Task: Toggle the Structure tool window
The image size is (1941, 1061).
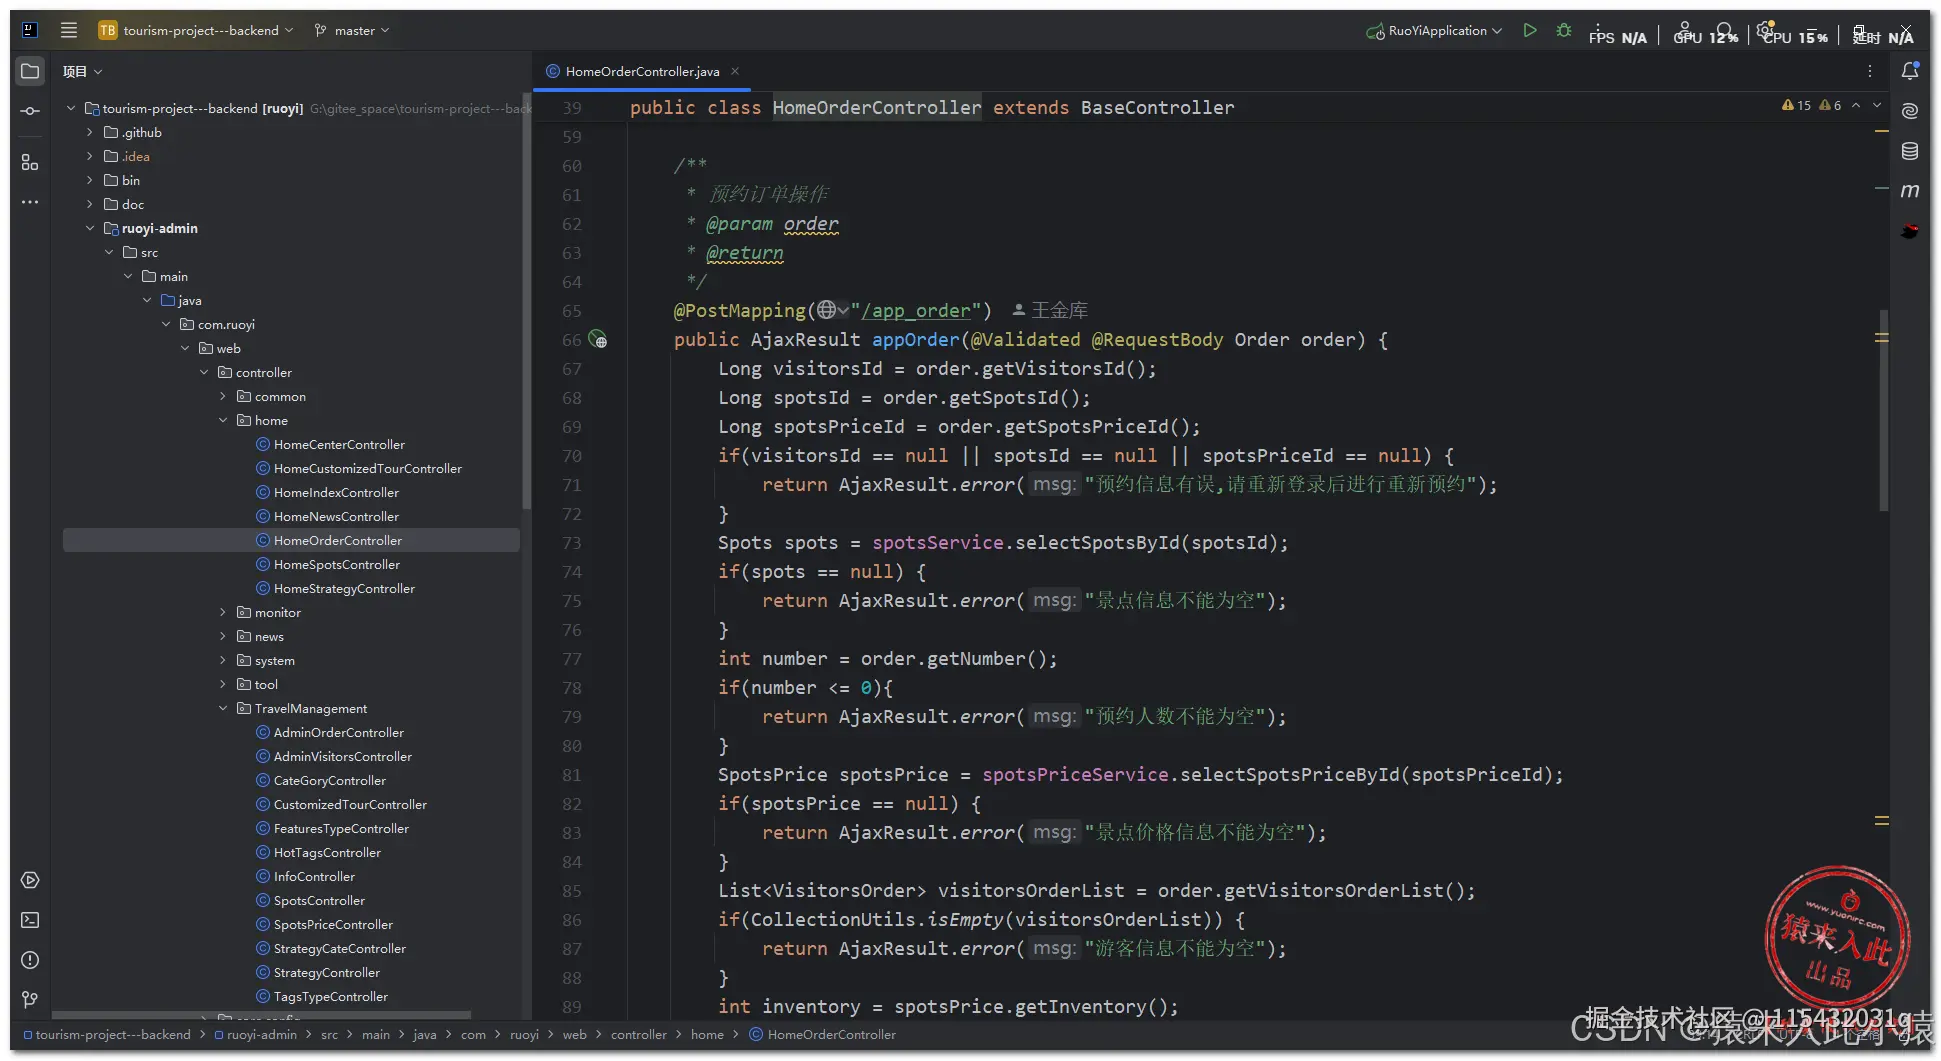Action: click(30, 162)
